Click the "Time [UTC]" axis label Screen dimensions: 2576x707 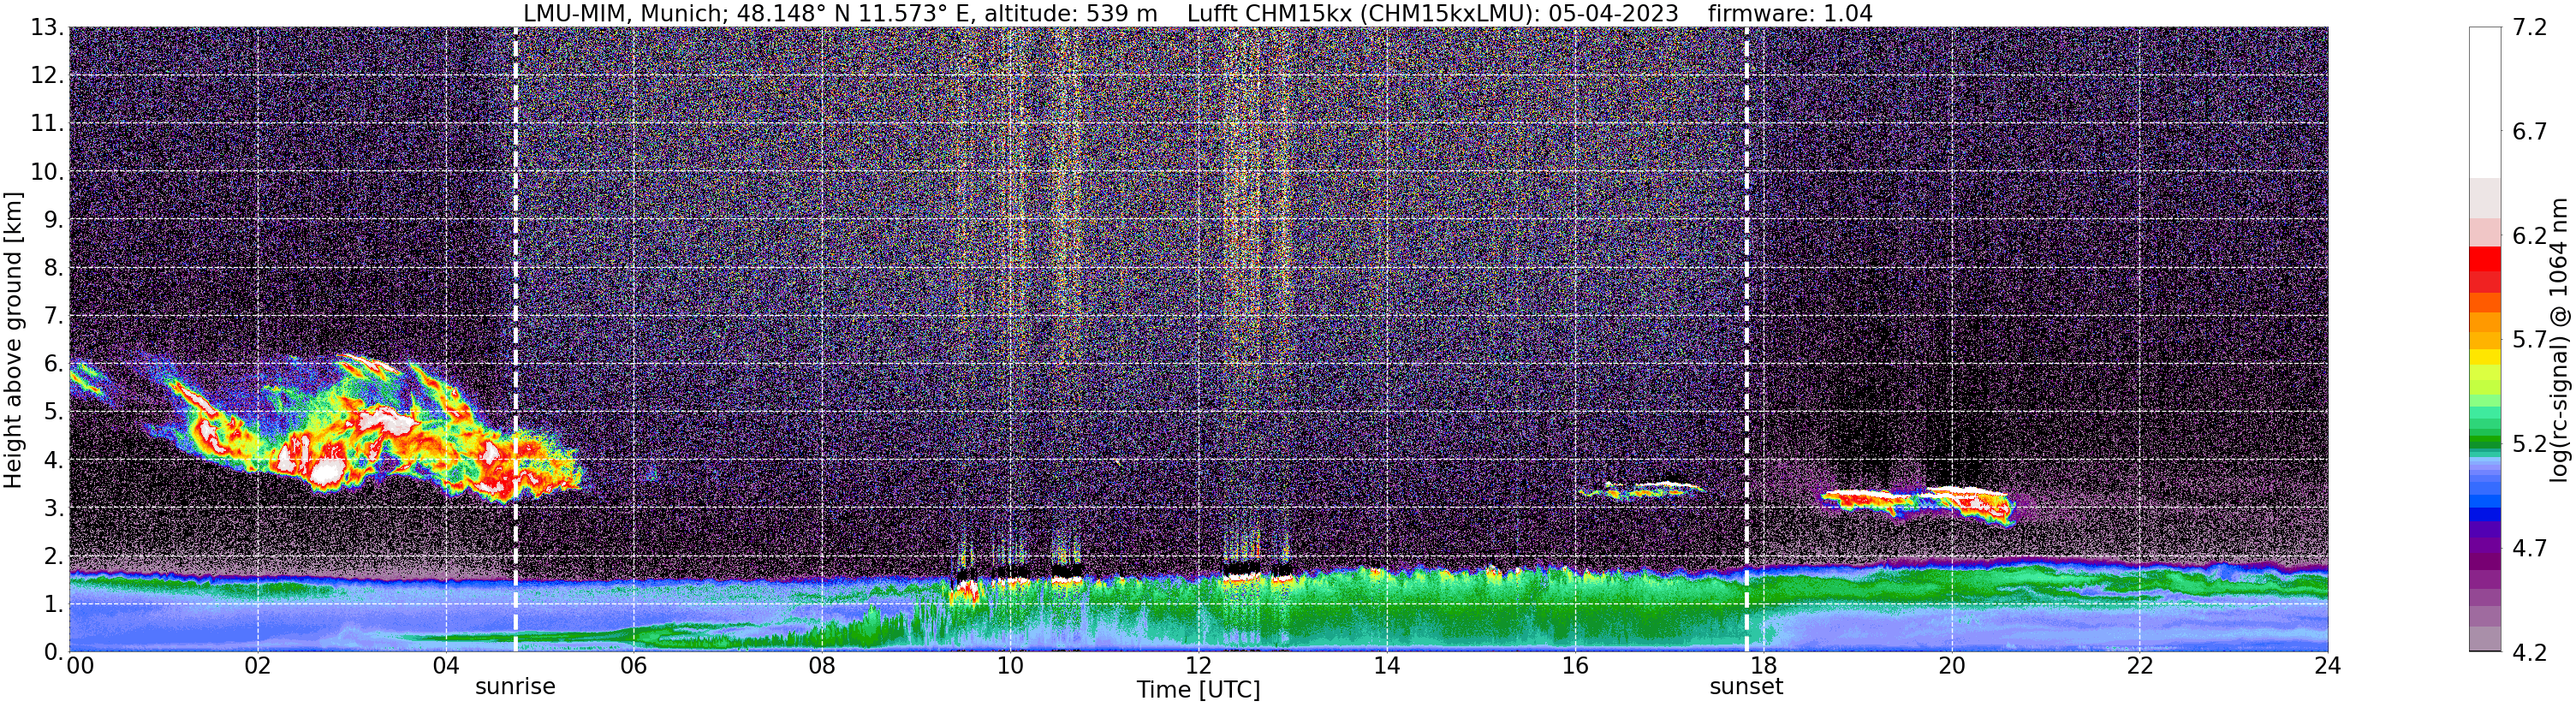[x=1198, y=690]
